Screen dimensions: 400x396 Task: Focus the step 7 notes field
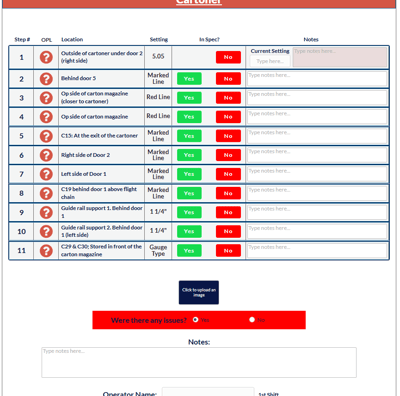pos(317,174)
